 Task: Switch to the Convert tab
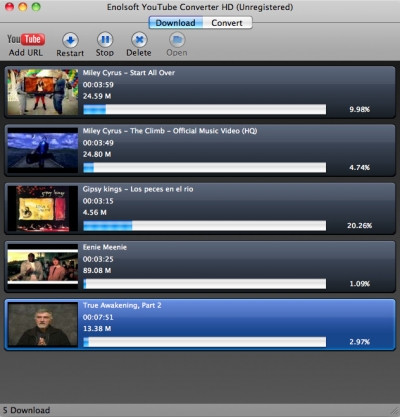[227, 23]
